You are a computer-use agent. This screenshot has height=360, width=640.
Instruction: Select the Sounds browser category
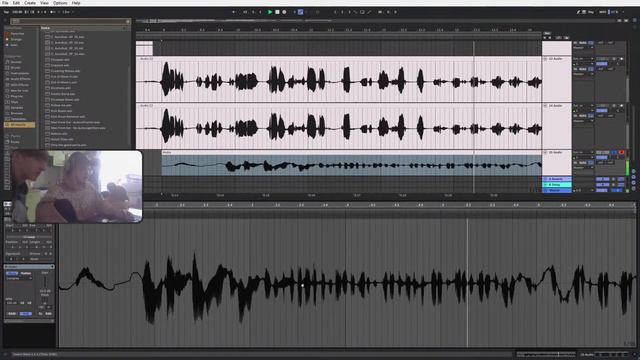click(x=16, y=62)
